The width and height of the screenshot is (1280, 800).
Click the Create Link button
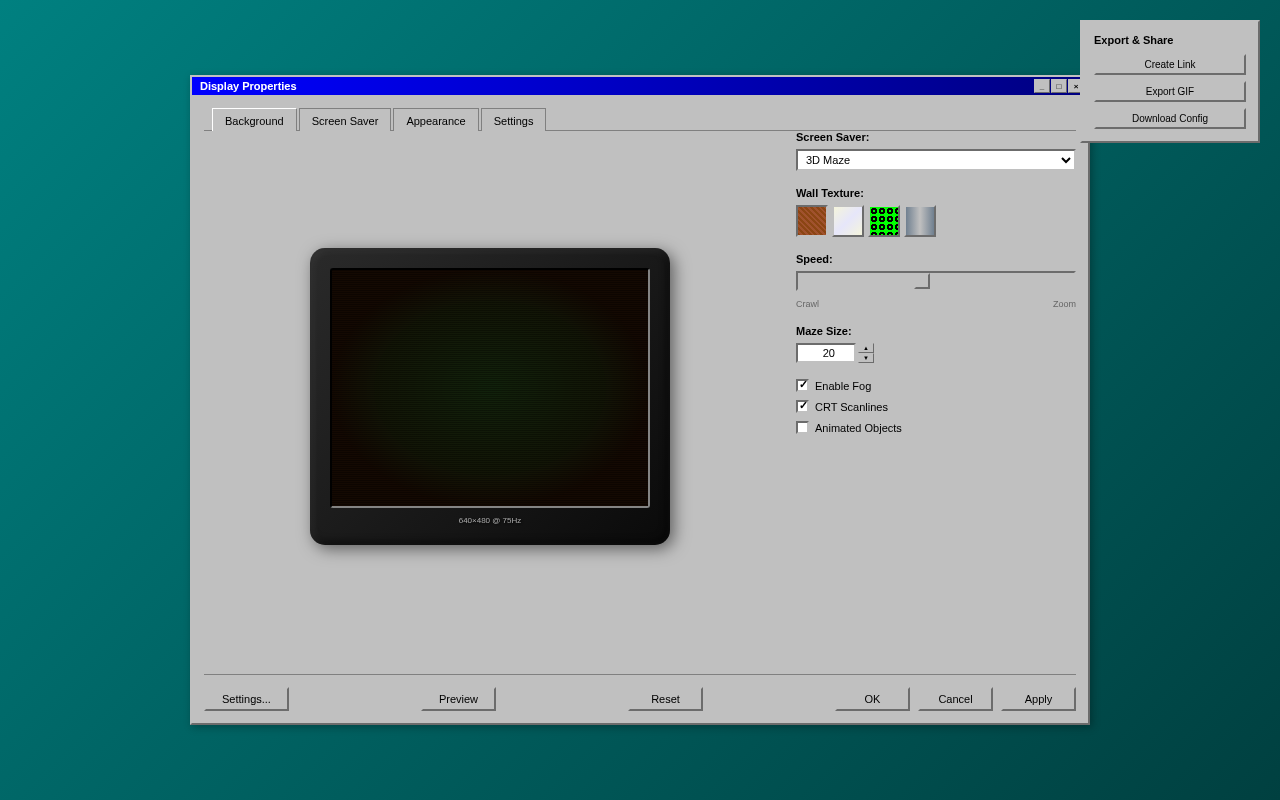(1169, 65)
